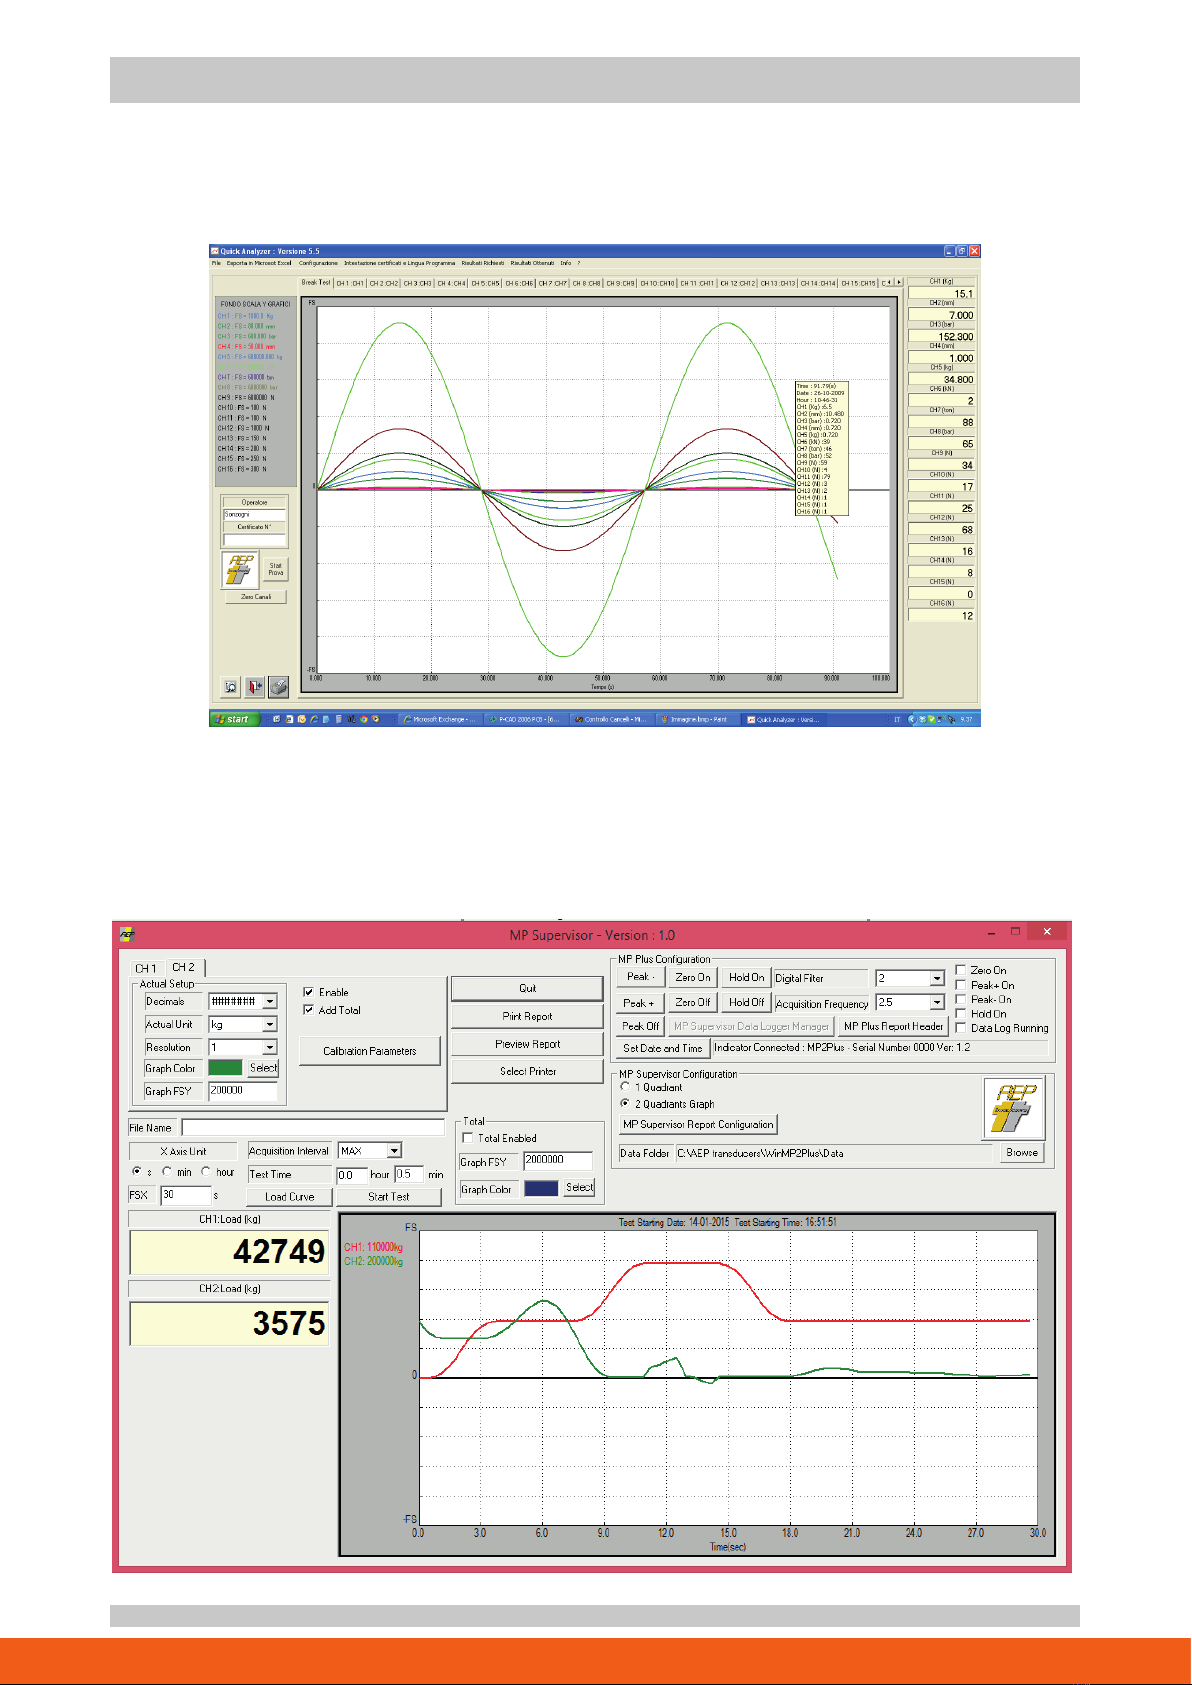Image resolution: width=1192 pixels, height=1685 pixels.
Task: Check the Data Log Running checkbox
Action: click(961, 1028)
